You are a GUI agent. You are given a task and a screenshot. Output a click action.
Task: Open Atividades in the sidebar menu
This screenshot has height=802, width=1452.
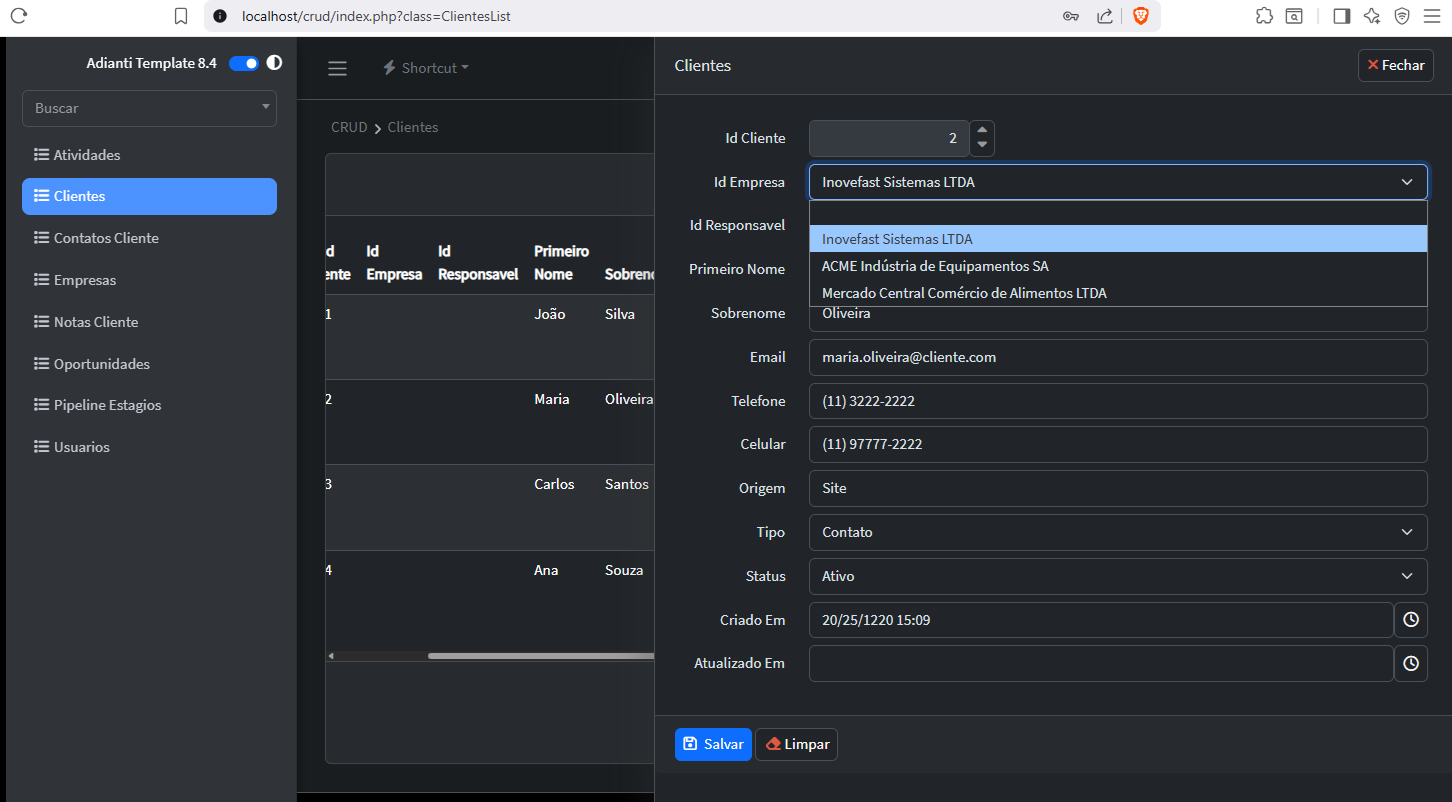[x=149, y=155]
